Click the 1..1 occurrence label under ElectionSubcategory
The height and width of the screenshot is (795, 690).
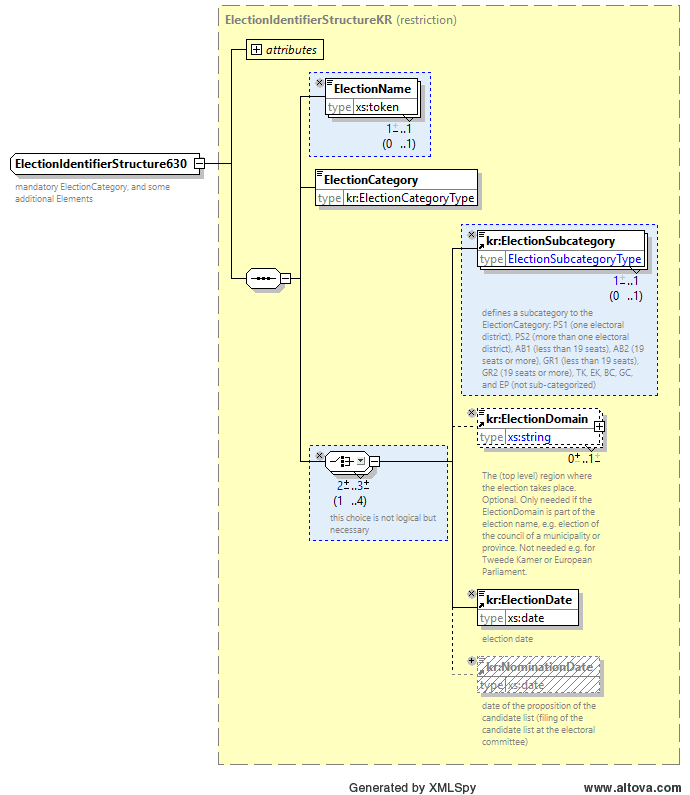coord(626,281)
